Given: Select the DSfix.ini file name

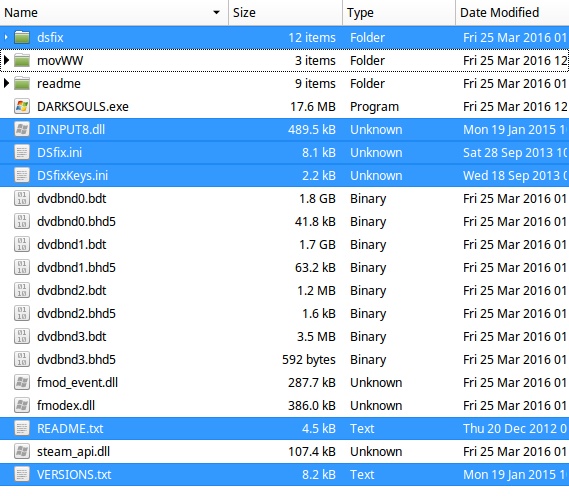Looking at the screenshot, I should tap(60, 152).
